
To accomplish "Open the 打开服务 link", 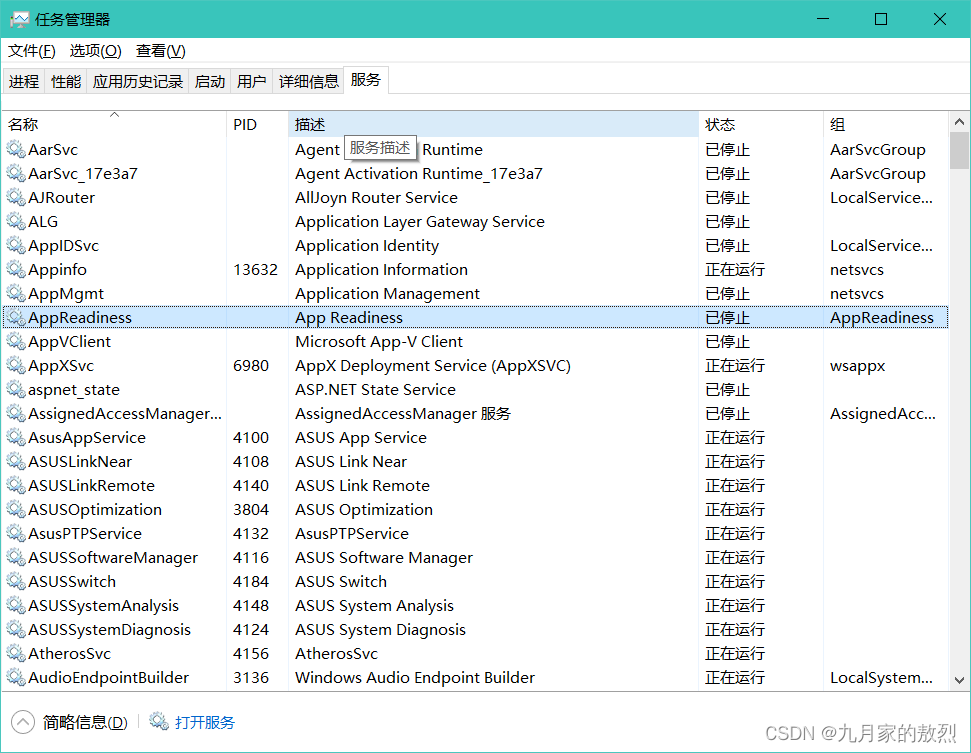I will pos(205,723).
